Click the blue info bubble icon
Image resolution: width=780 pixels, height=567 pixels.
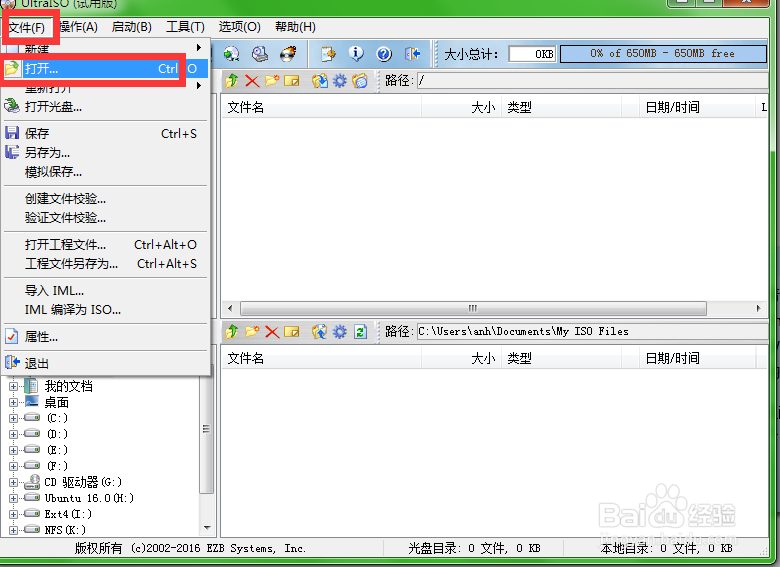356,54
